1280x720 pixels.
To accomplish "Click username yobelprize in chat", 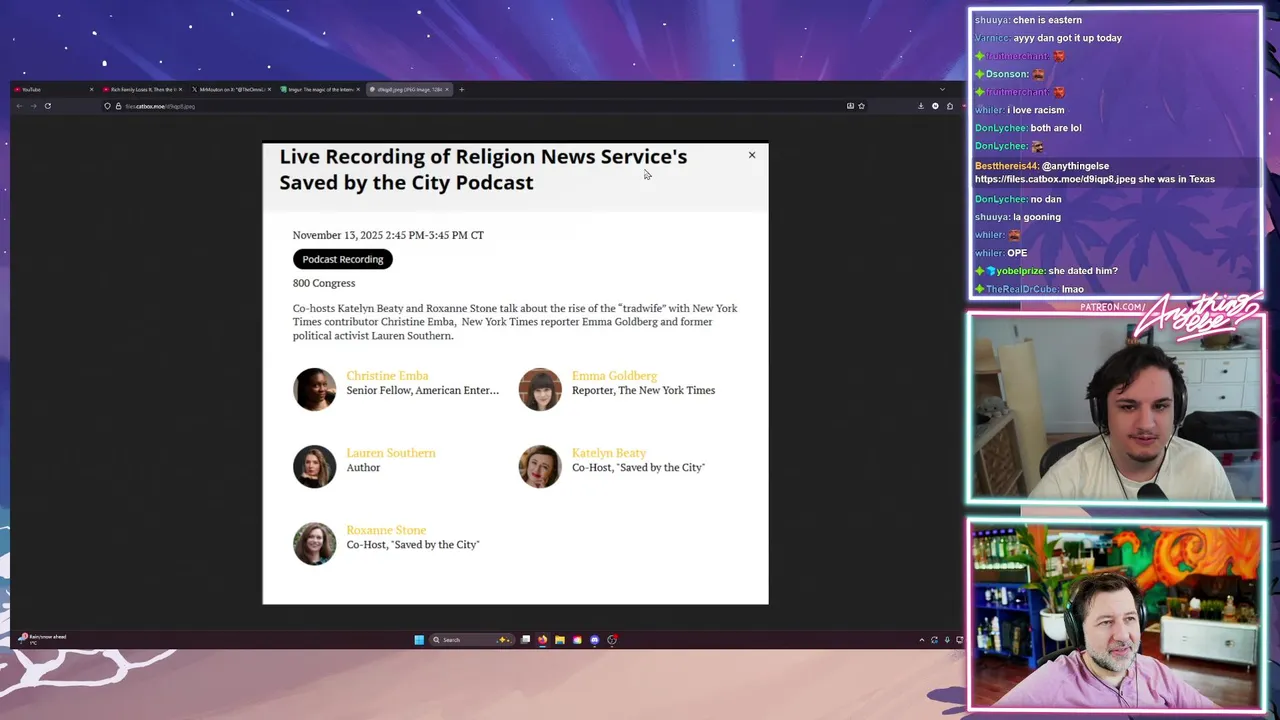I will tap(1020, 271).
